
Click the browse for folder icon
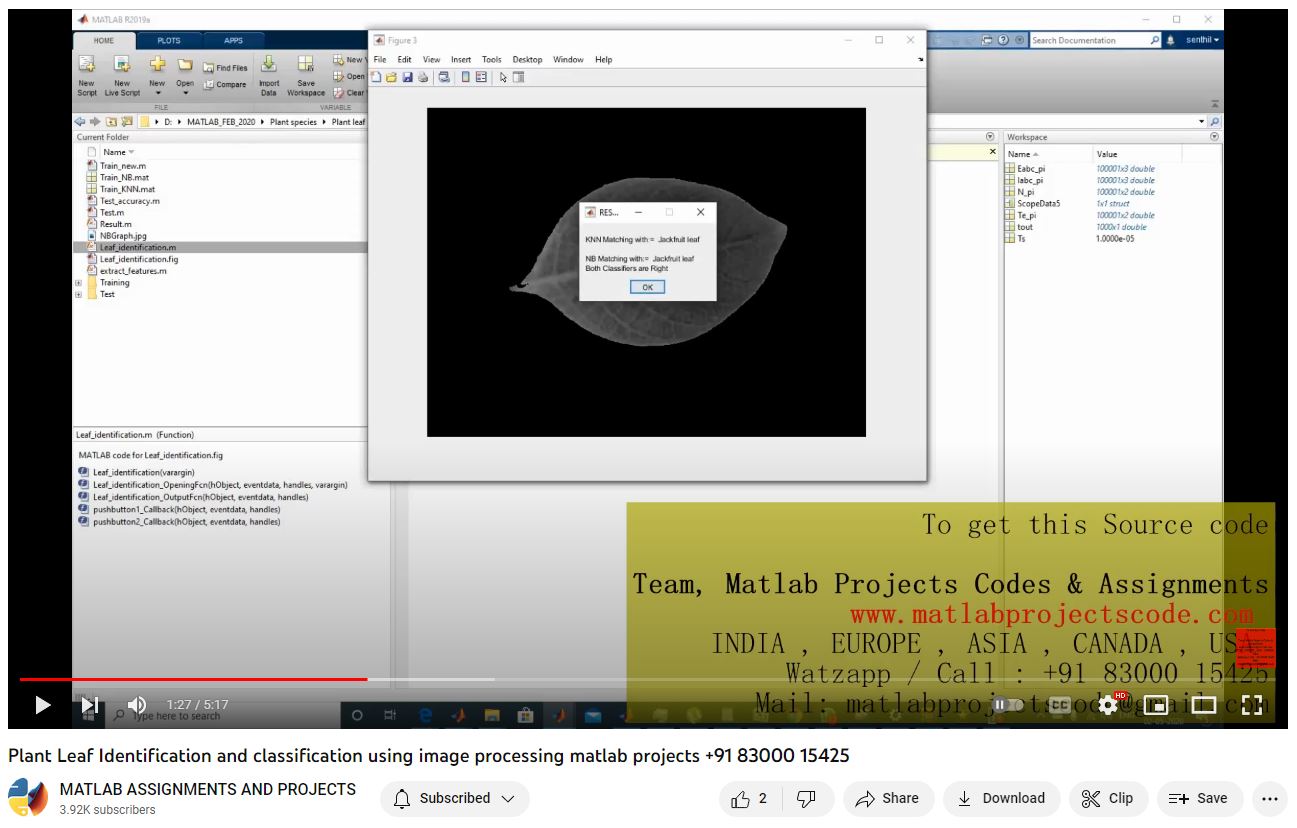(127, 122)
